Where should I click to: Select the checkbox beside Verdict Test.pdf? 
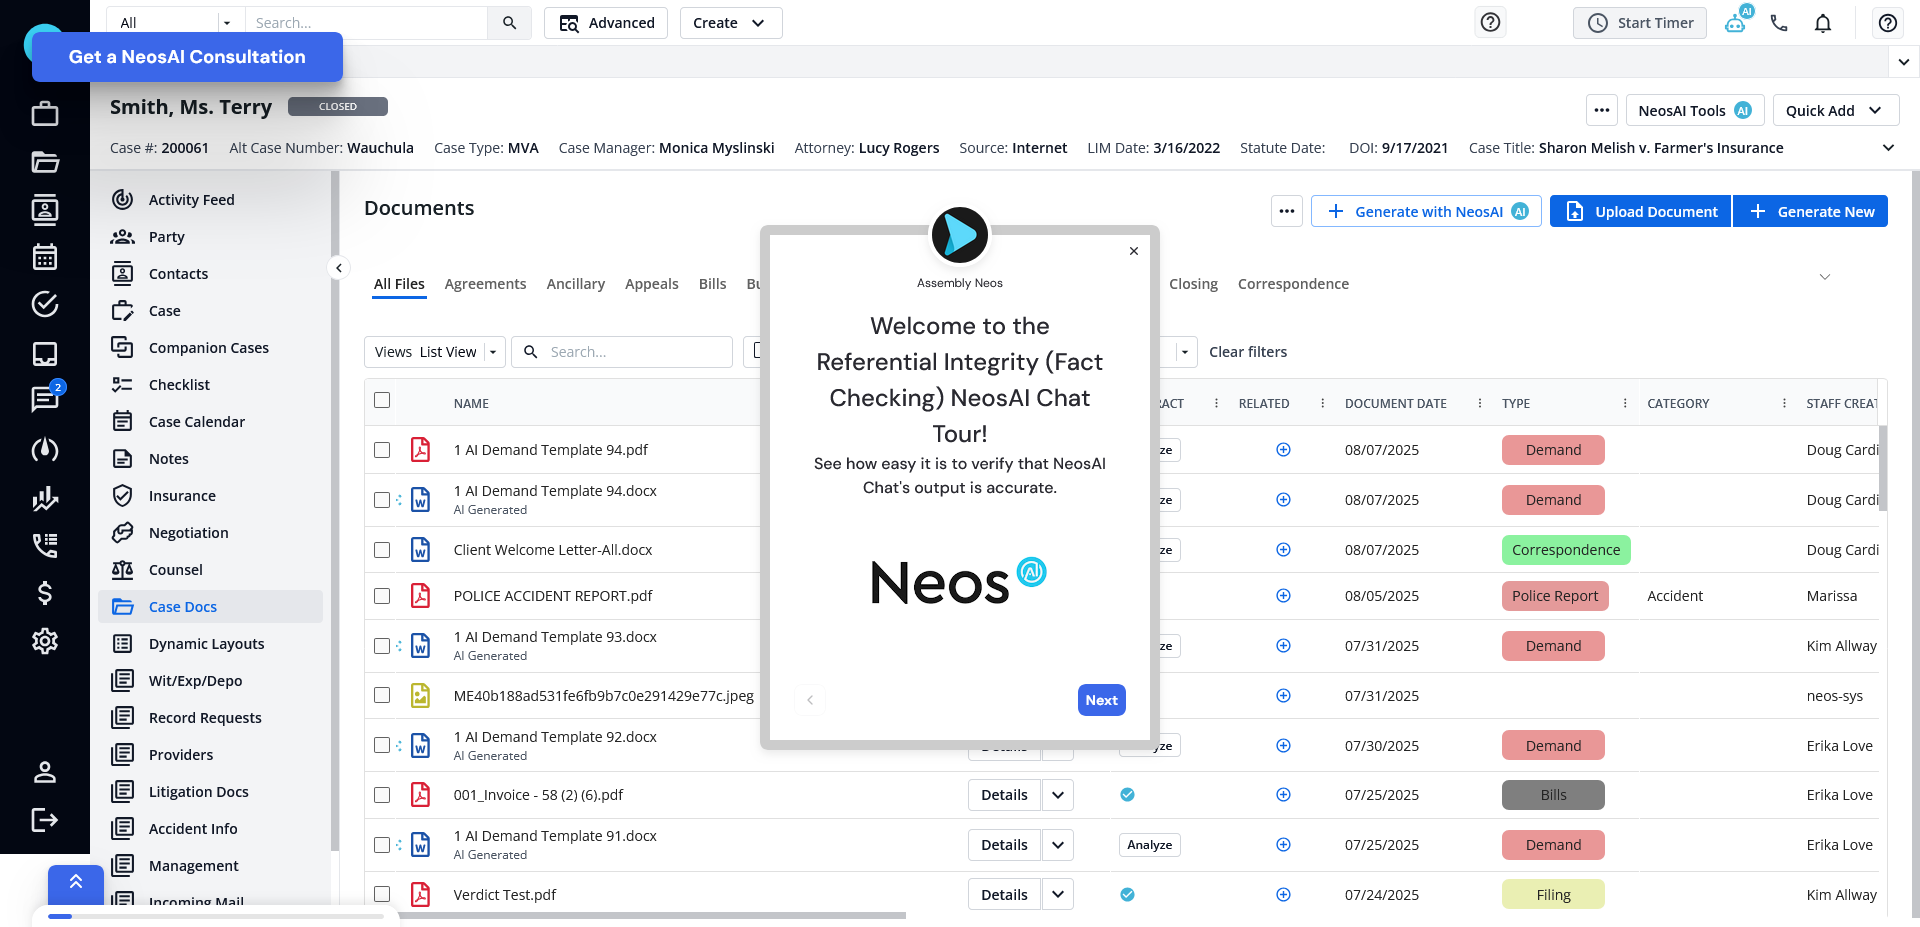coord(382,894)
